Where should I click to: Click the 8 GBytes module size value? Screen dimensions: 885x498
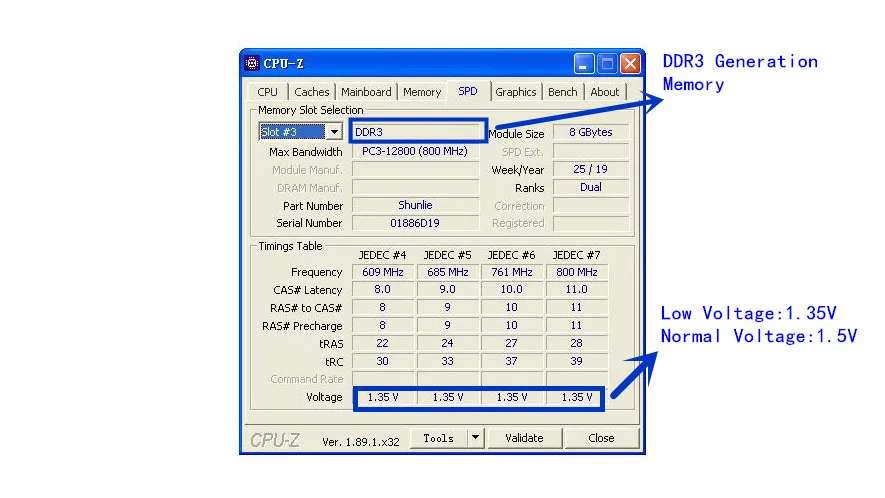(591, 132)
